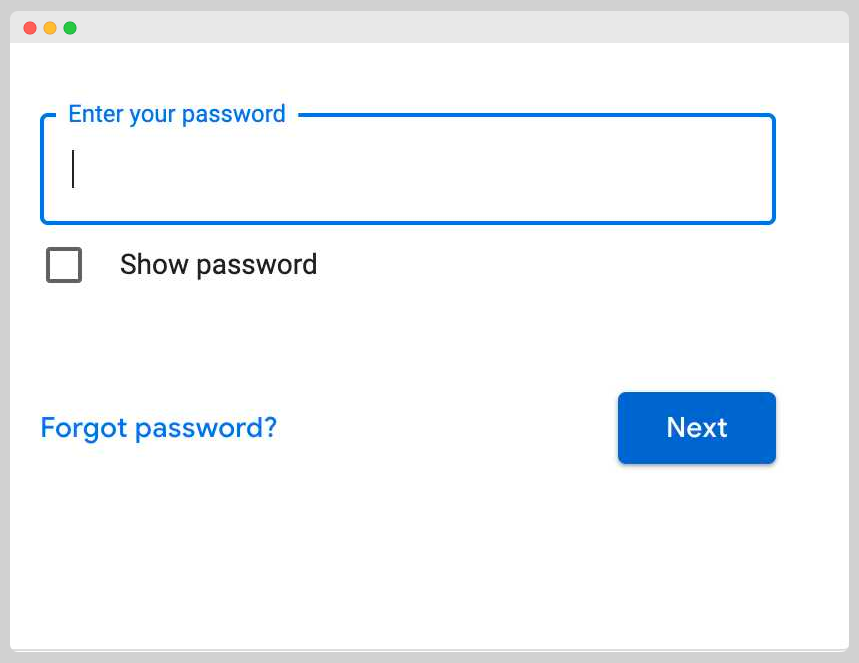Tick the Show password checkbox

(x=64, y=265)
